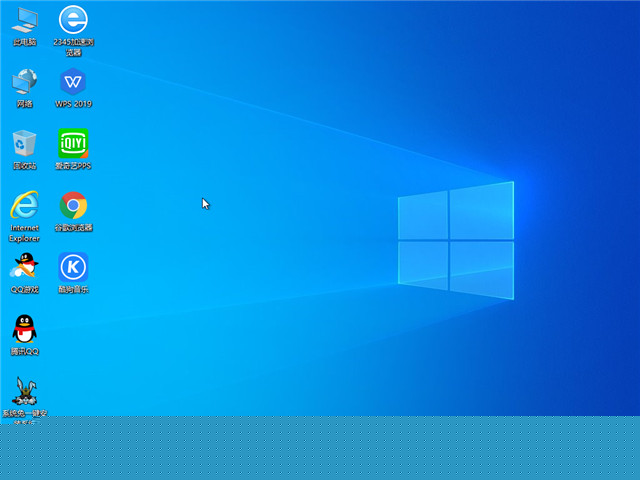
Task: Click the "腾讯QQ" label under the penguin
Action: pyautogui.click(x=24, y=351)
